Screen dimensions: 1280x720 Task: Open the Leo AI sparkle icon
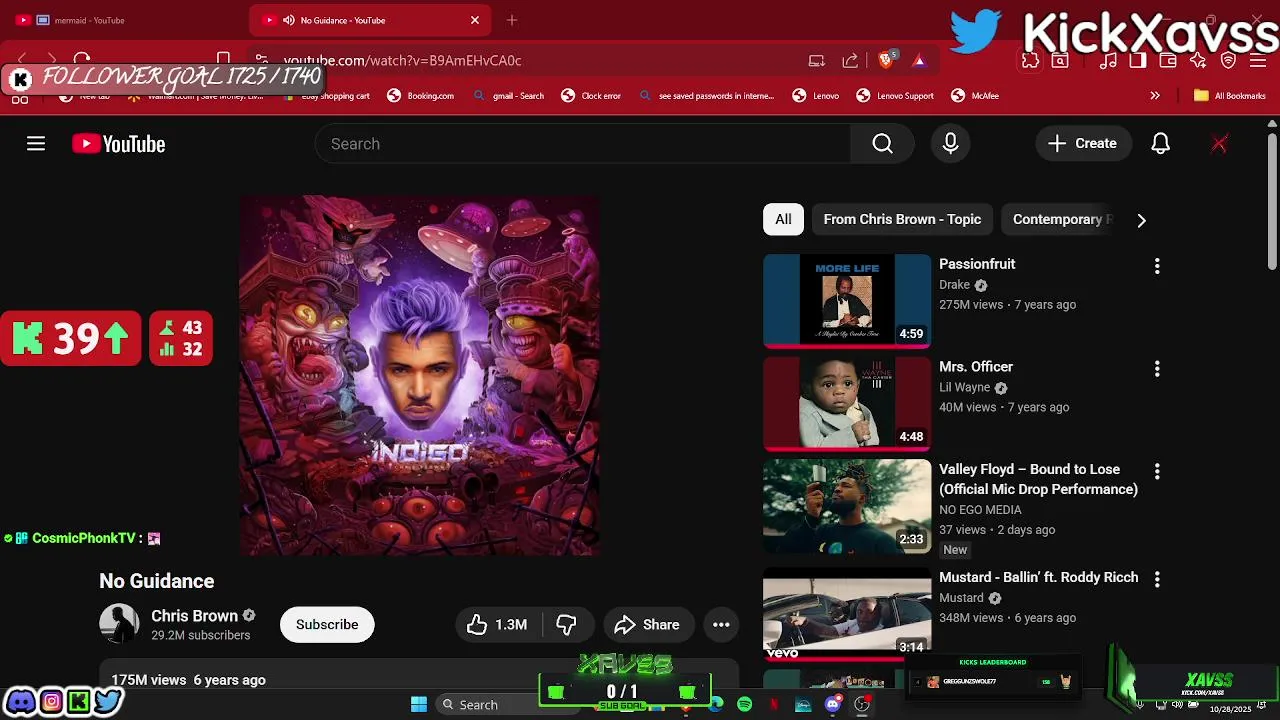[x=1198, y=61]
